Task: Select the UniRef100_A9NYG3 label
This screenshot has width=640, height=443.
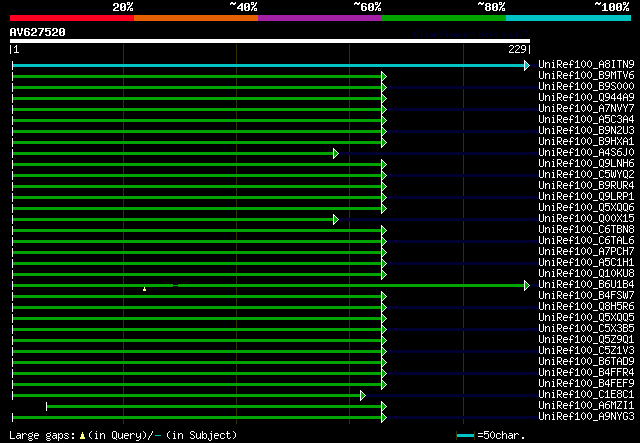Action: tap(586, 417)
